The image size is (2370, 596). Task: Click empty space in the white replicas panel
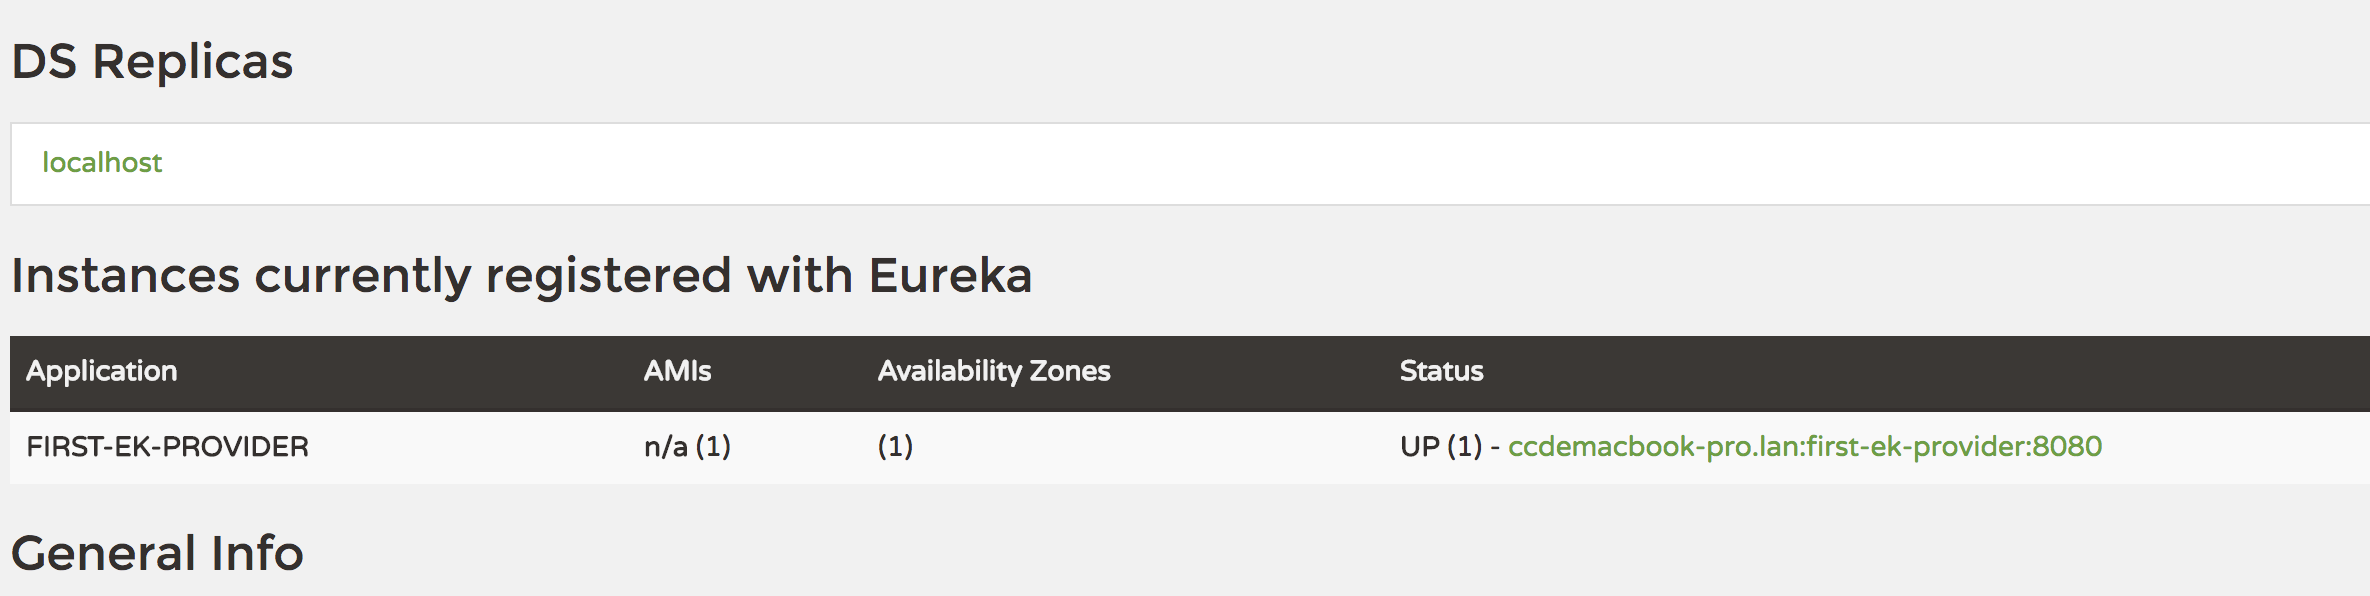click(x=1200, y=164)
